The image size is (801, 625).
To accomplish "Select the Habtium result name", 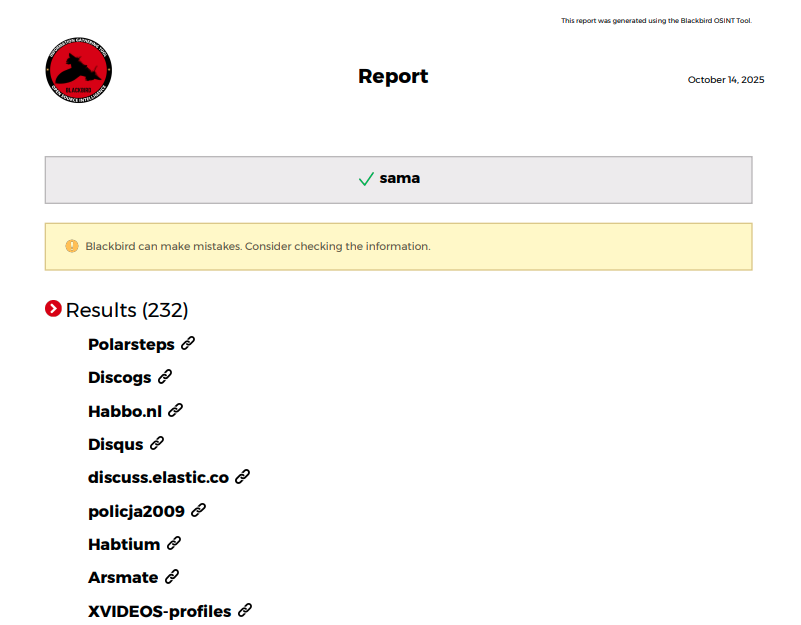I will [x=124, y=545].
